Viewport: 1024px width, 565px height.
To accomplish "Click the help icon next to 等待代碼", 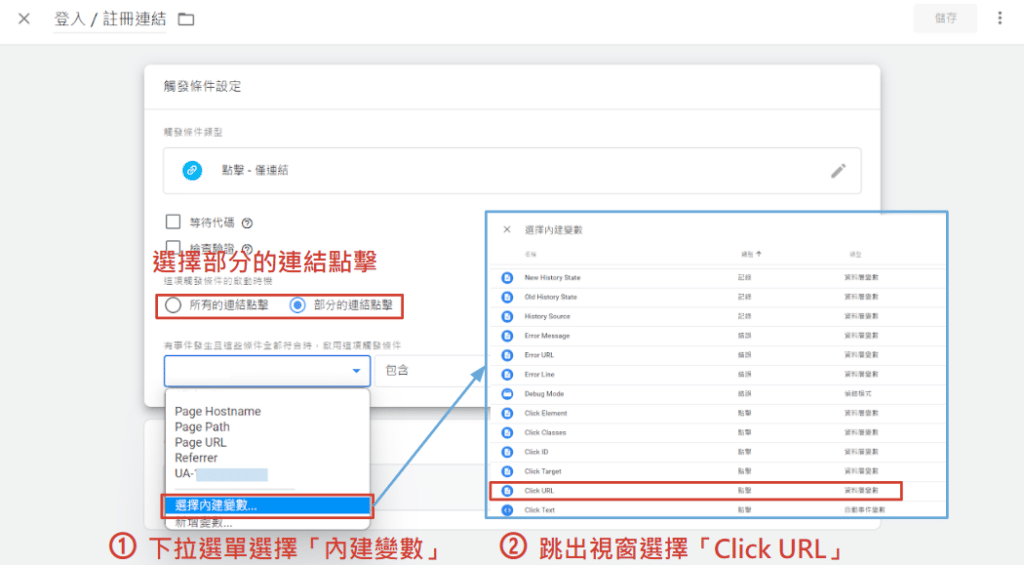I will tap(247, 223).
